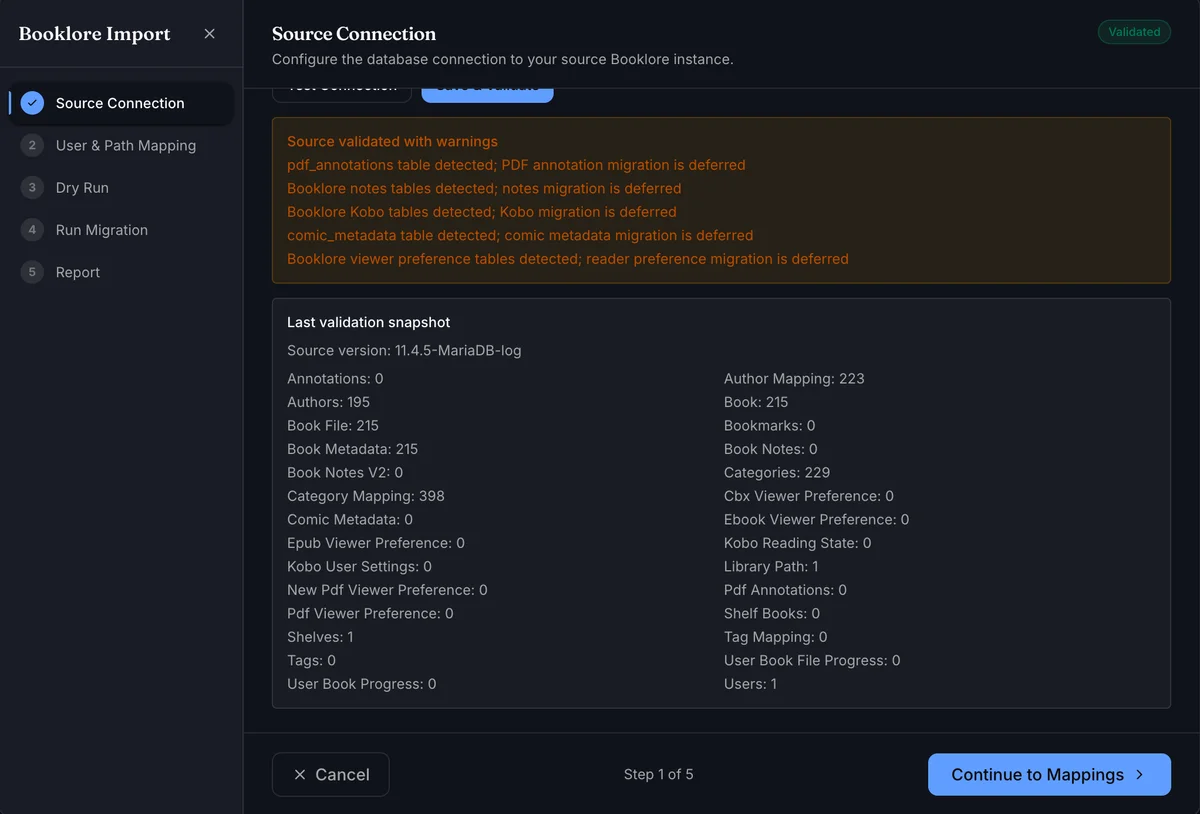Image resolution: width=1200 pixels, height=814 pixels.
Task: Click 'Kobo User Settings: 0' entry
Action: pyautogui.click(x=359, y=567)
